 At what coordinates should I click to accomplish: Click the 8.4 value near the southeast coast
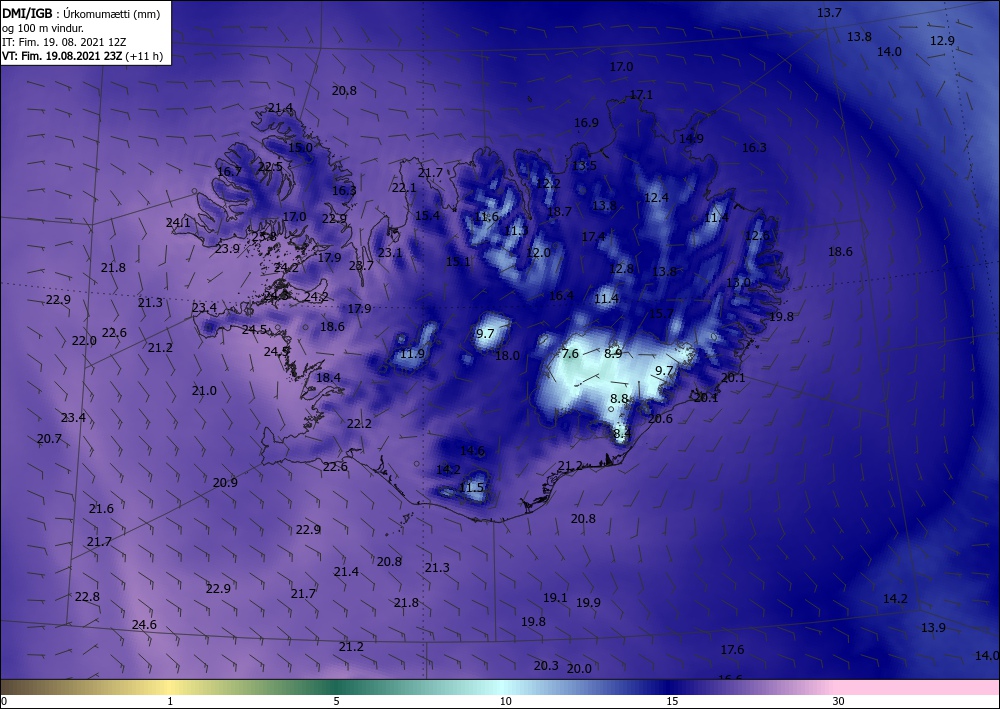click(622, 434)
